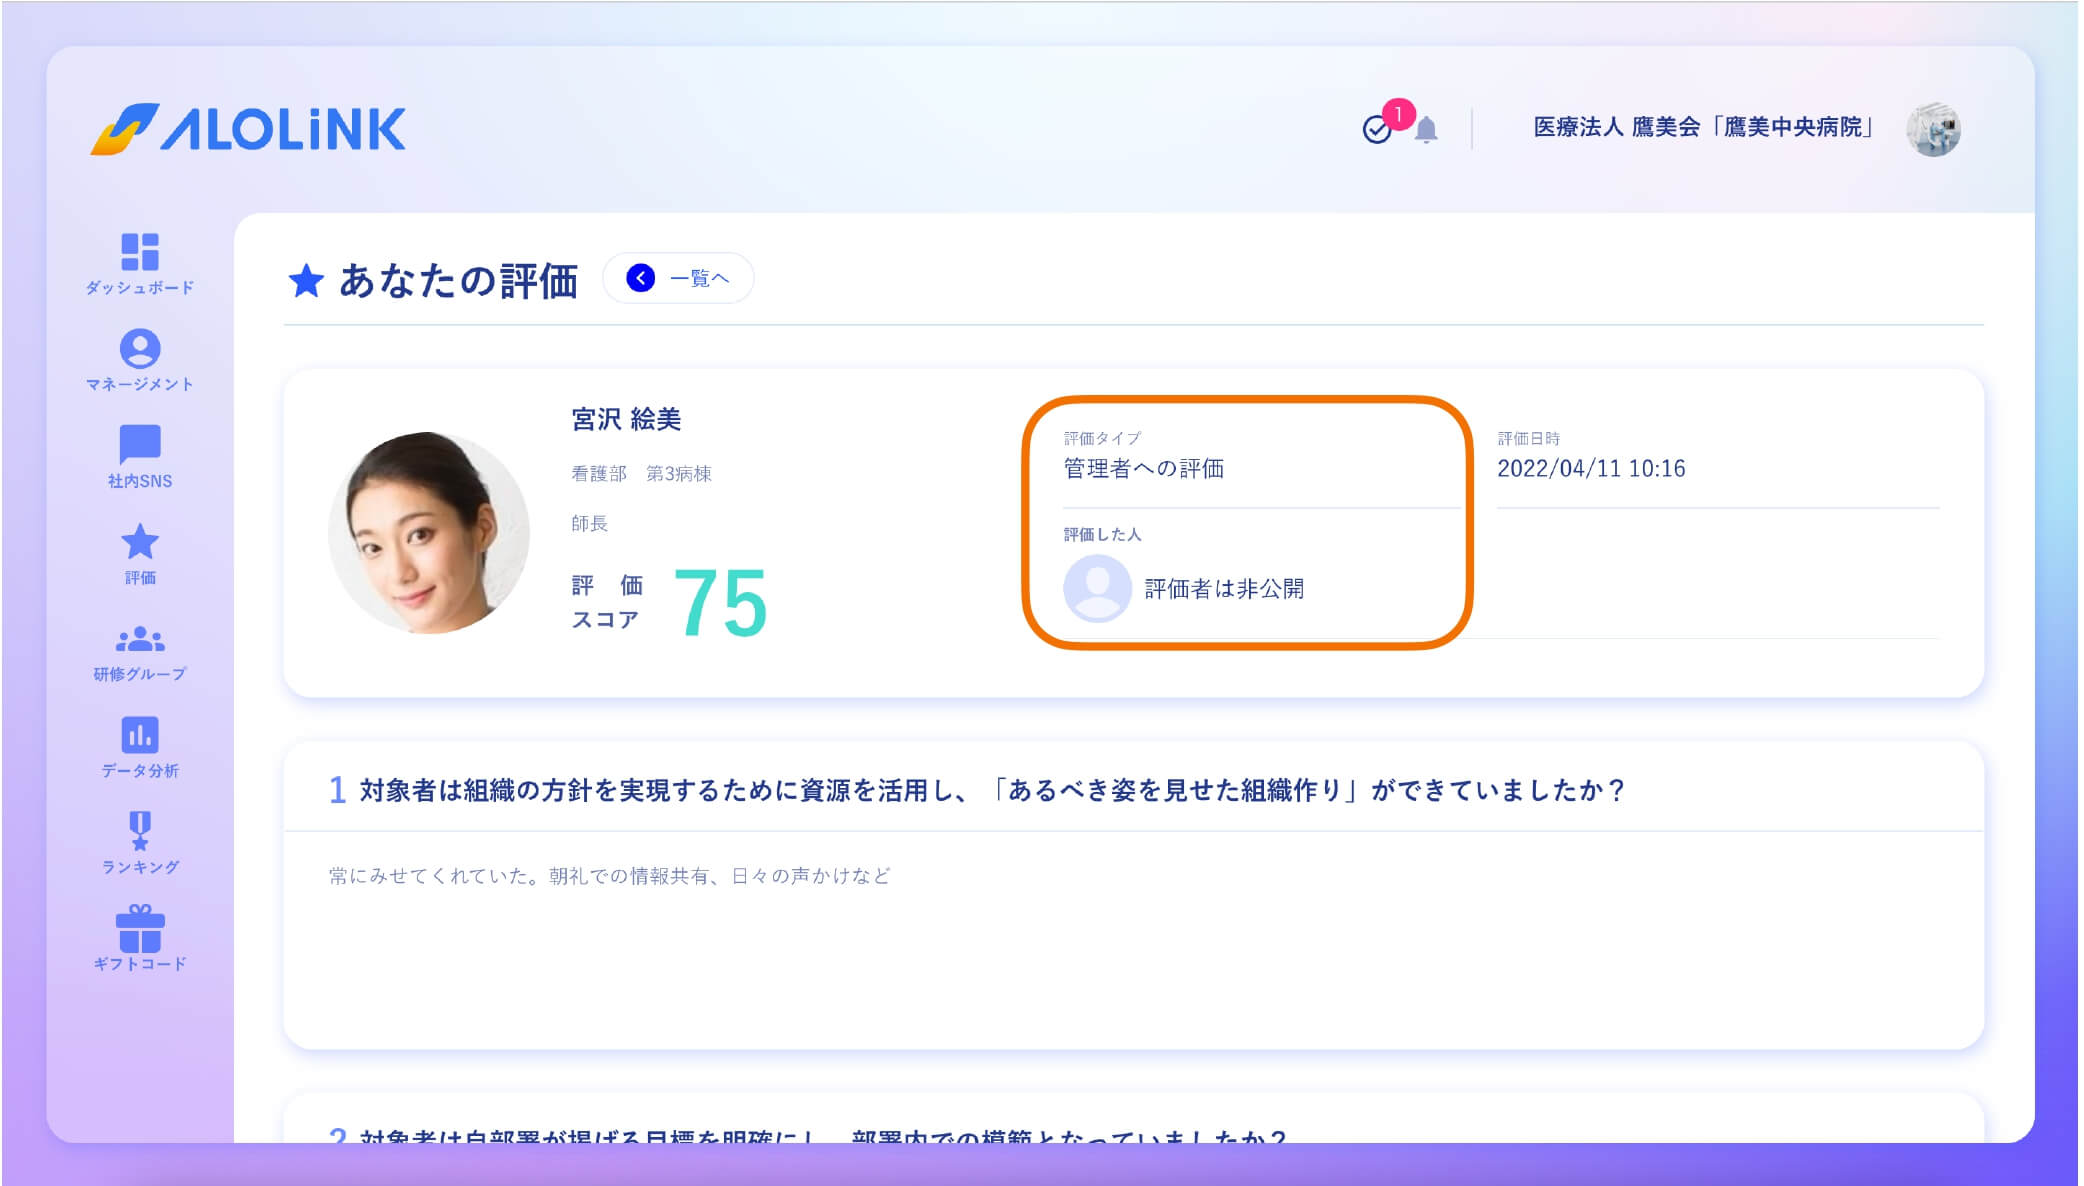Image resolution: width=2084 pixels, height=1186 pixels.
Task: Click the anonymous evaluator avatar icon
Action: [x=1096, y=589]
